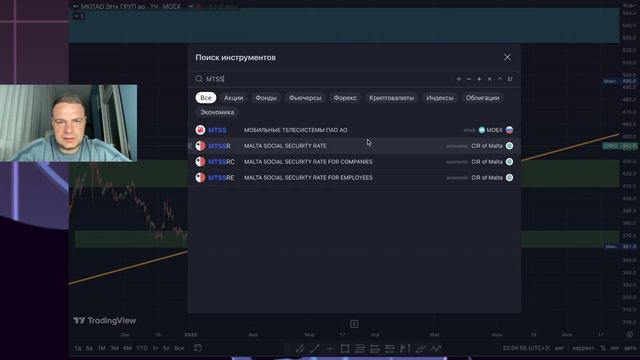Click the MOEX exchange label on MTSS row
640x360 pixels.
pos(494,130)
